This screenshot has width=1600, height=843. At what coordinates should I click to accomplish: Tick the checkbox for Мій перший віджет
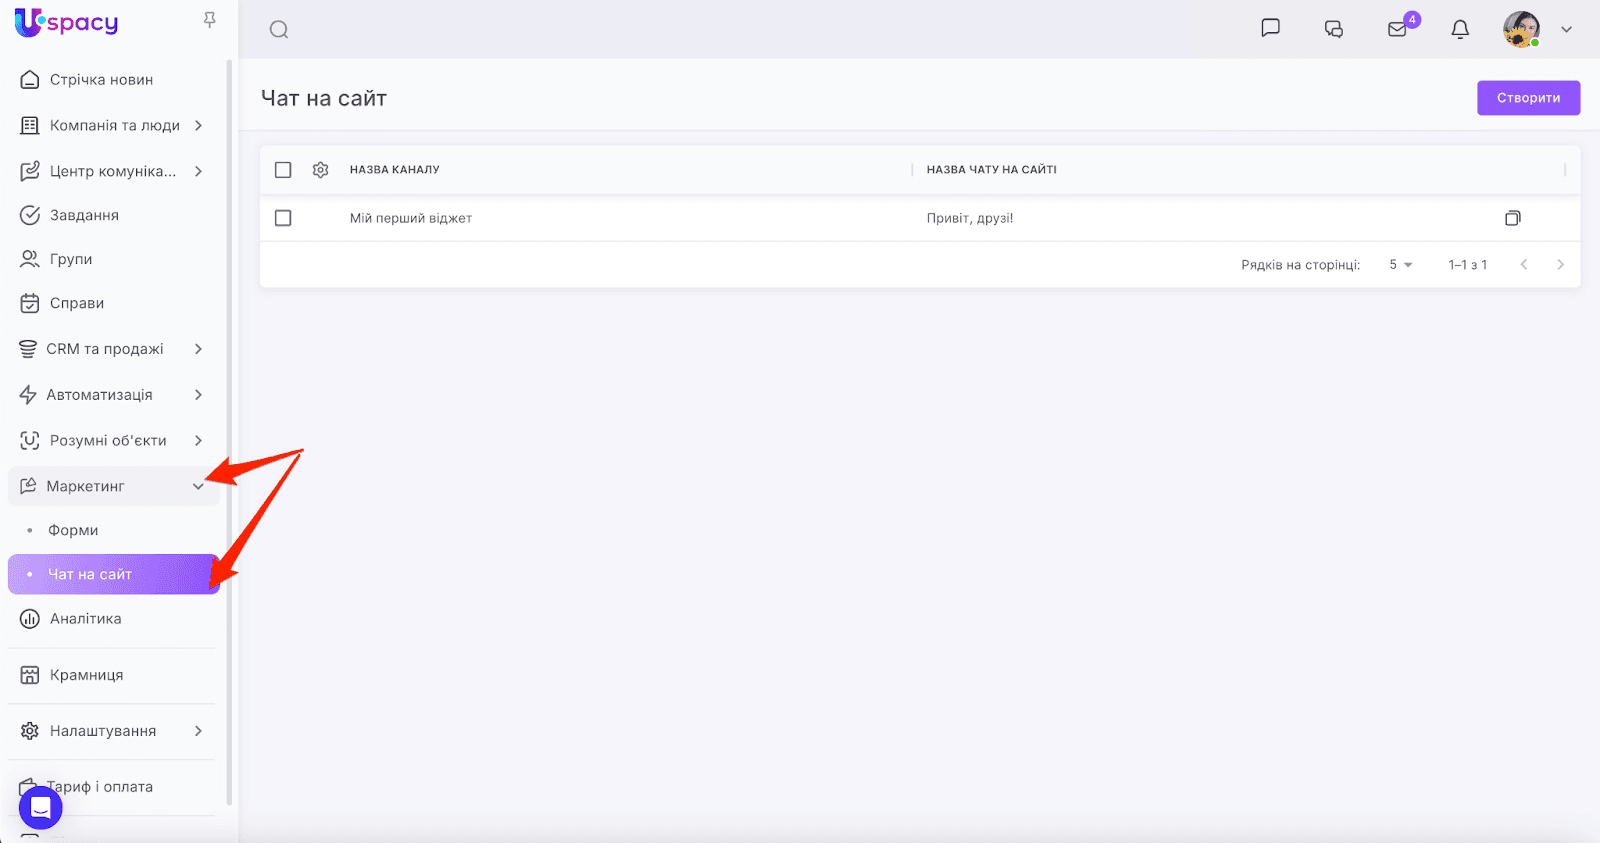pos(283,218)
